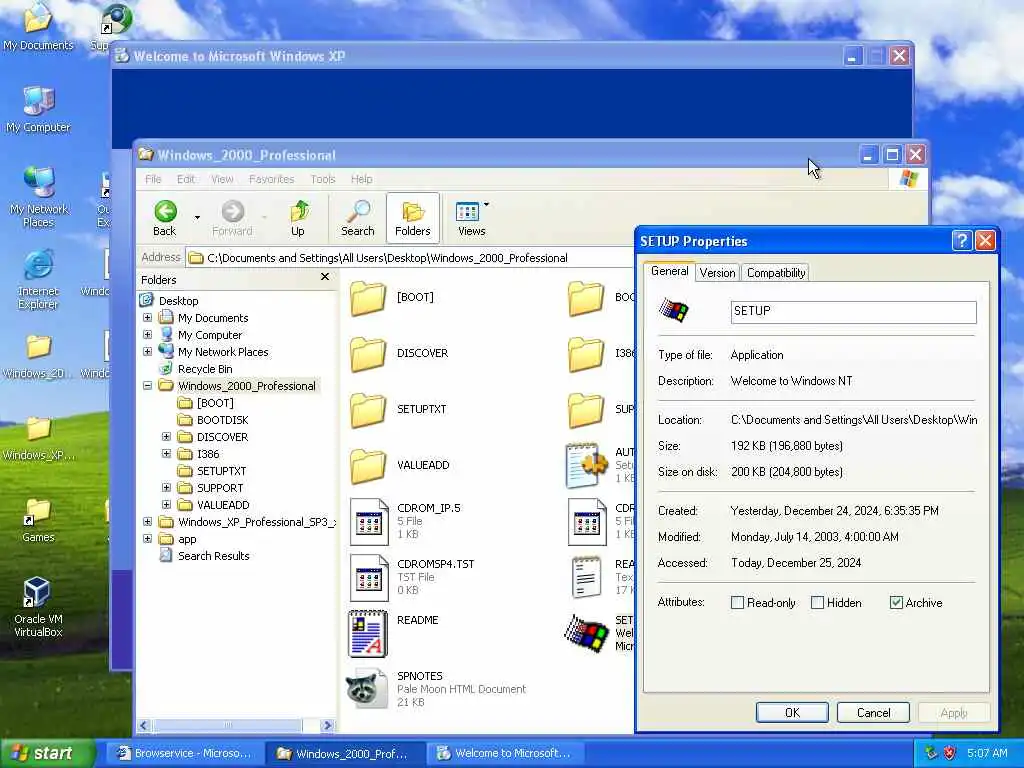
Task: Open the Tools menu
Action: coord(323,179)
